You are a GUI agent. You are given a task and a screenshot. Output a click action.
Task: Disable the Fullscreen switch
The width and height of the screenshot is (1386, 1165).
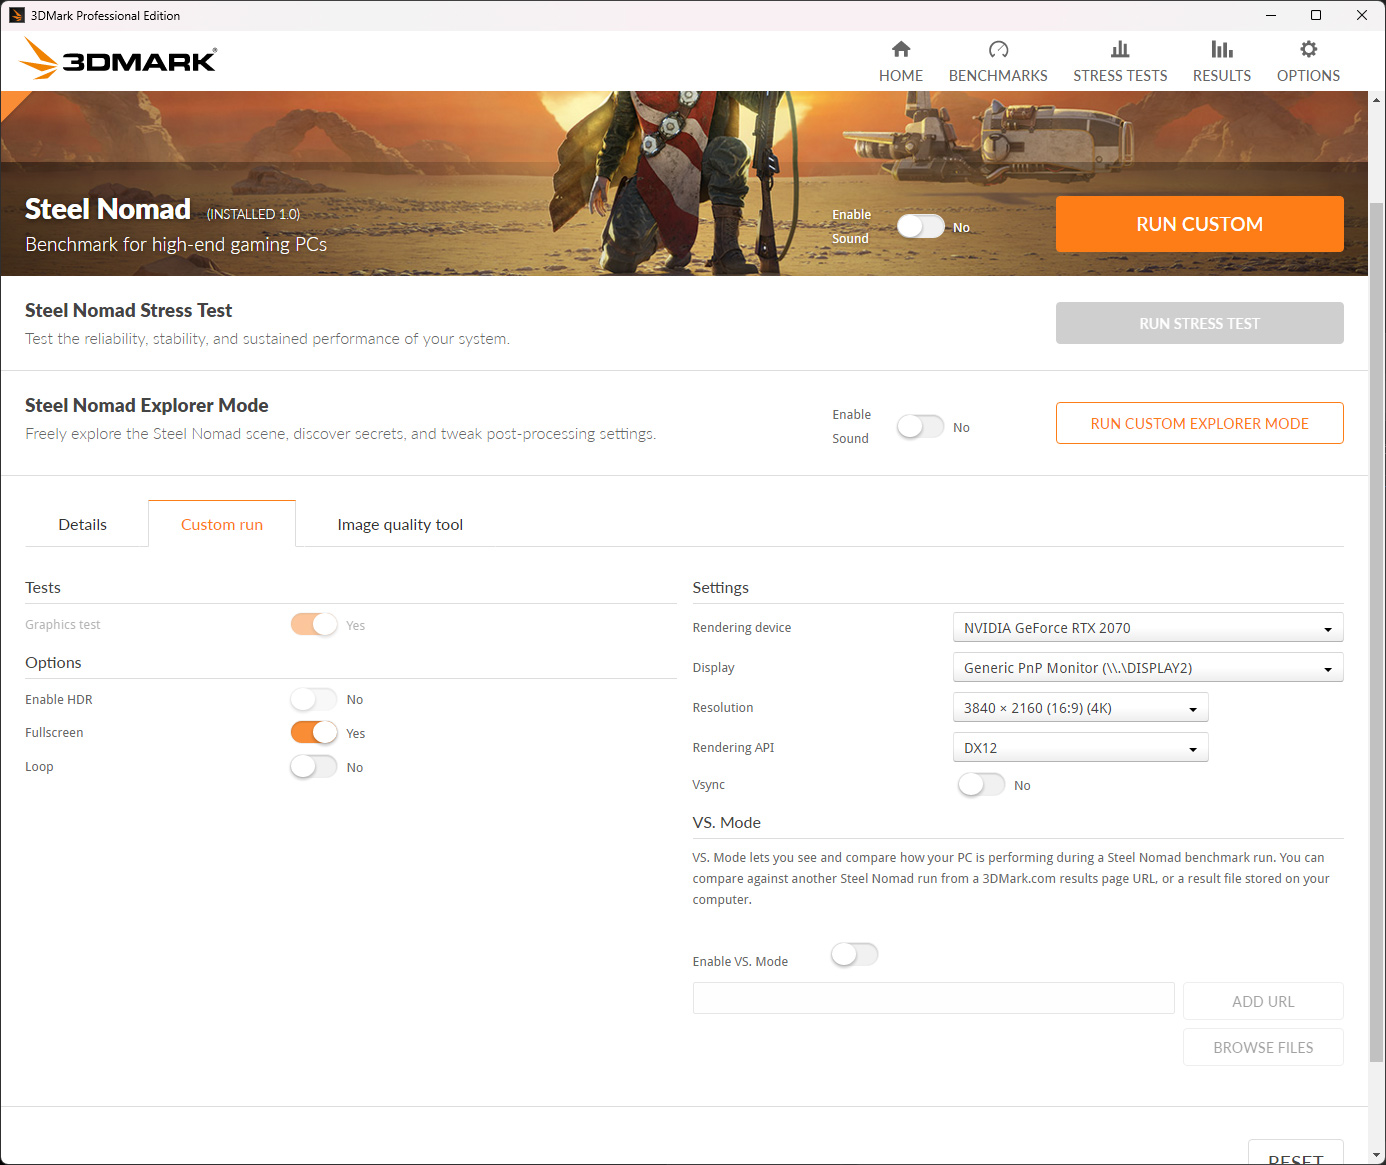click(314, 733)
